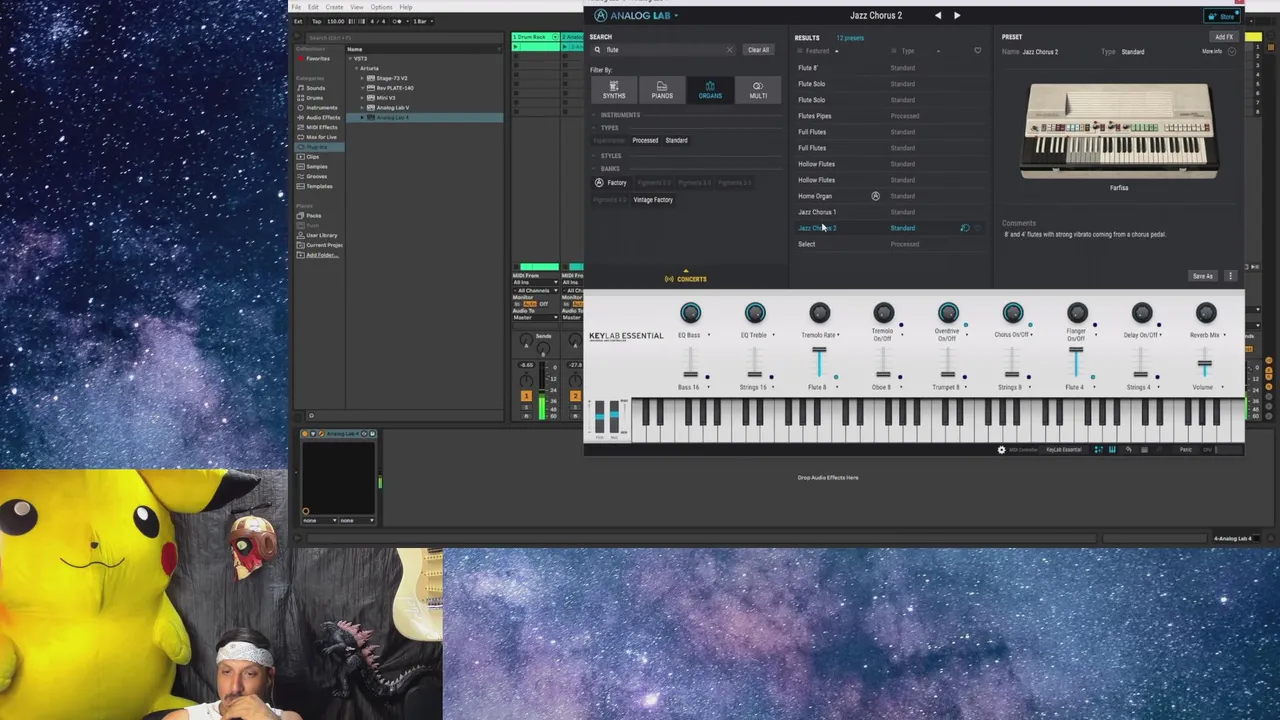Viewport: 1280px width, 720px height.
Task: Sort results by Featured column
Action: point(817,51)
